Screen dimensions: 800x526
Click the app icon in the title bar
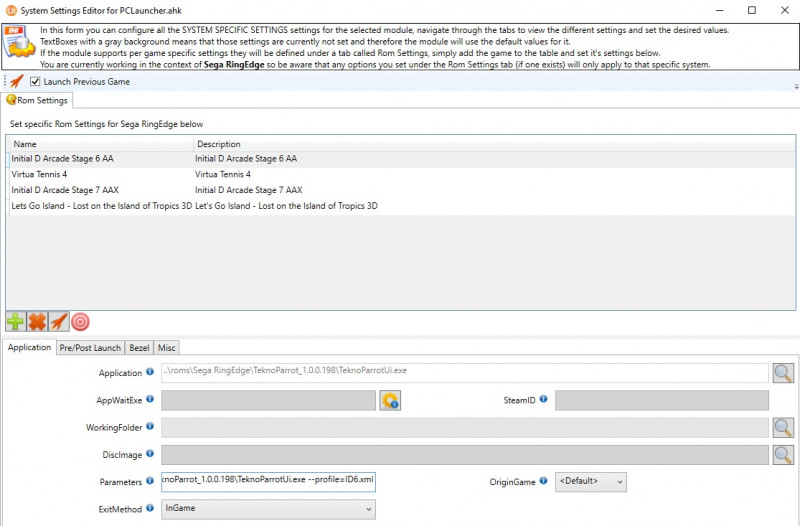coord(11,10)
